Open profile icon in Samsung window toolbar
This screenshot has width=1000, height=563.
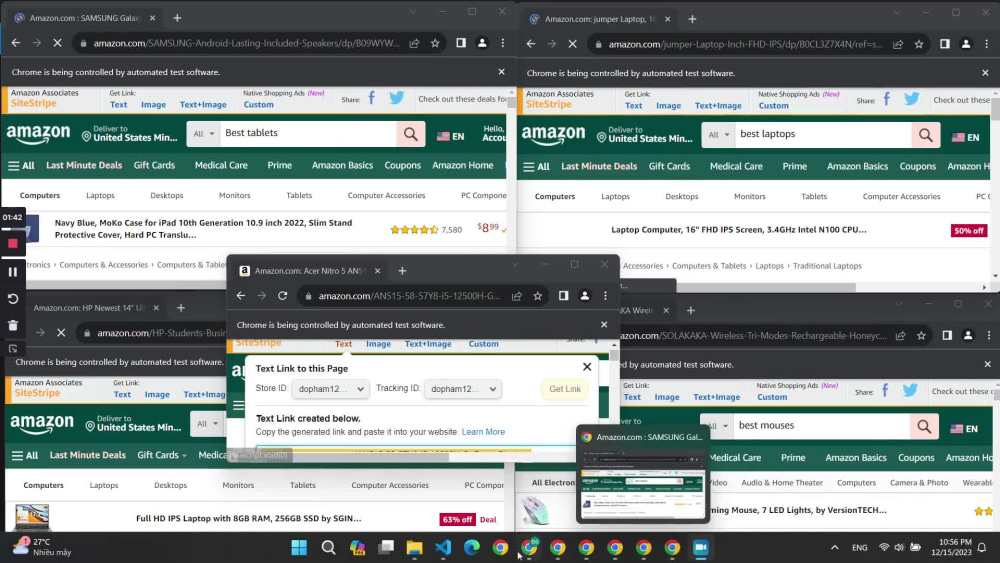[482, 43]
